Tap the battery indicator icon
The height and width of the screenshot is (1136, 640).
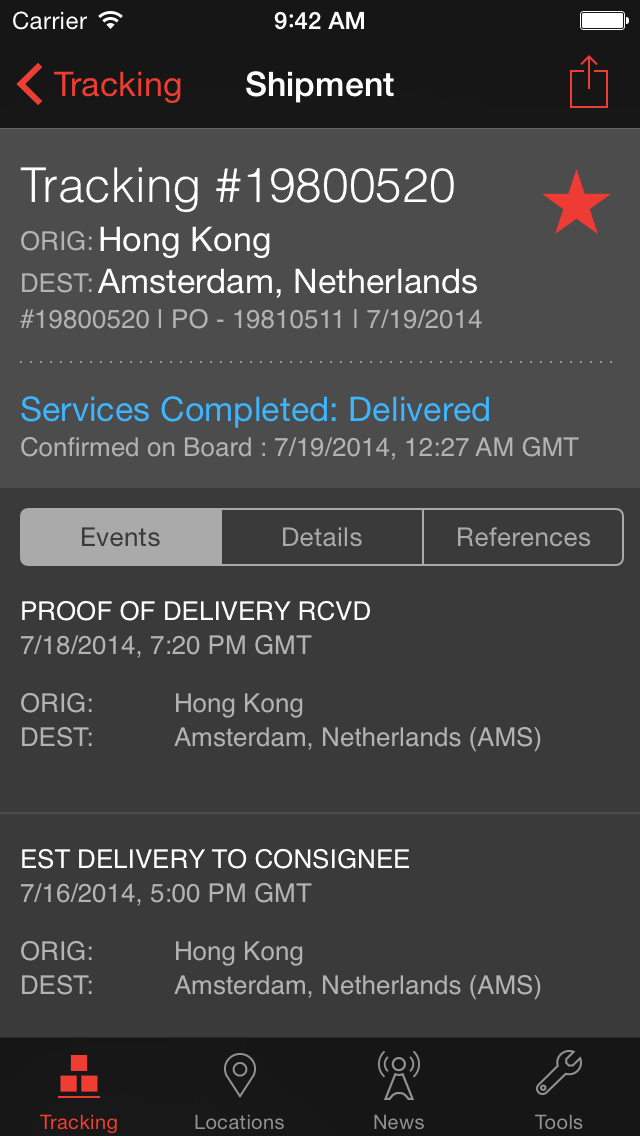click(603, 20)
